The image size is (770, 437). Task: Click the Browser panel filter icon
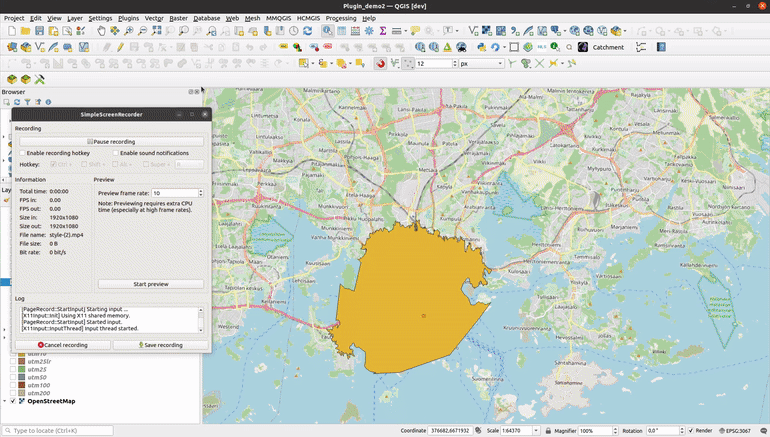point(28,102)
